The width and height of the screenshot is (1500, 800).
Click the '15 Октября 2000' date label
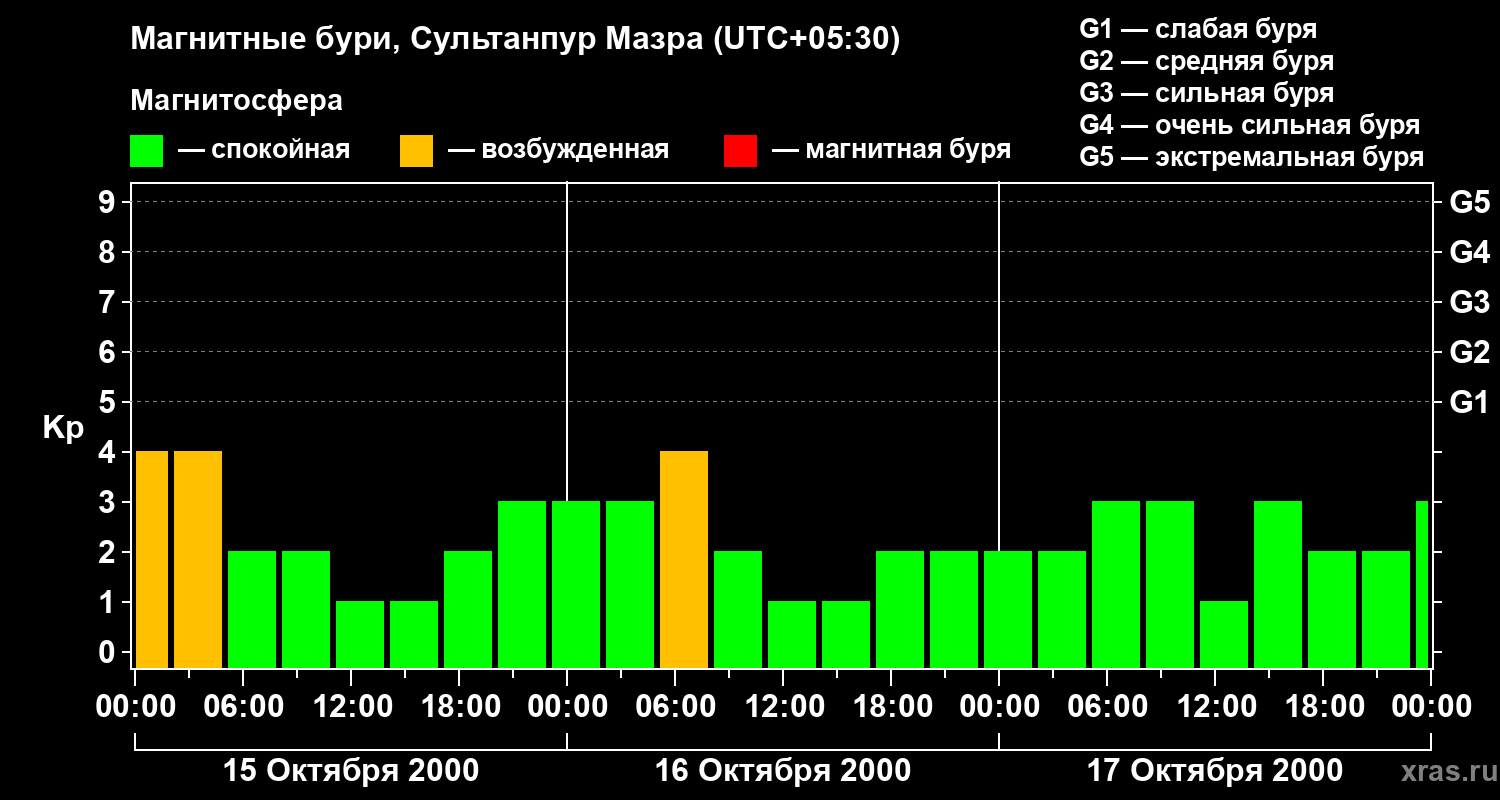[351, 771]
